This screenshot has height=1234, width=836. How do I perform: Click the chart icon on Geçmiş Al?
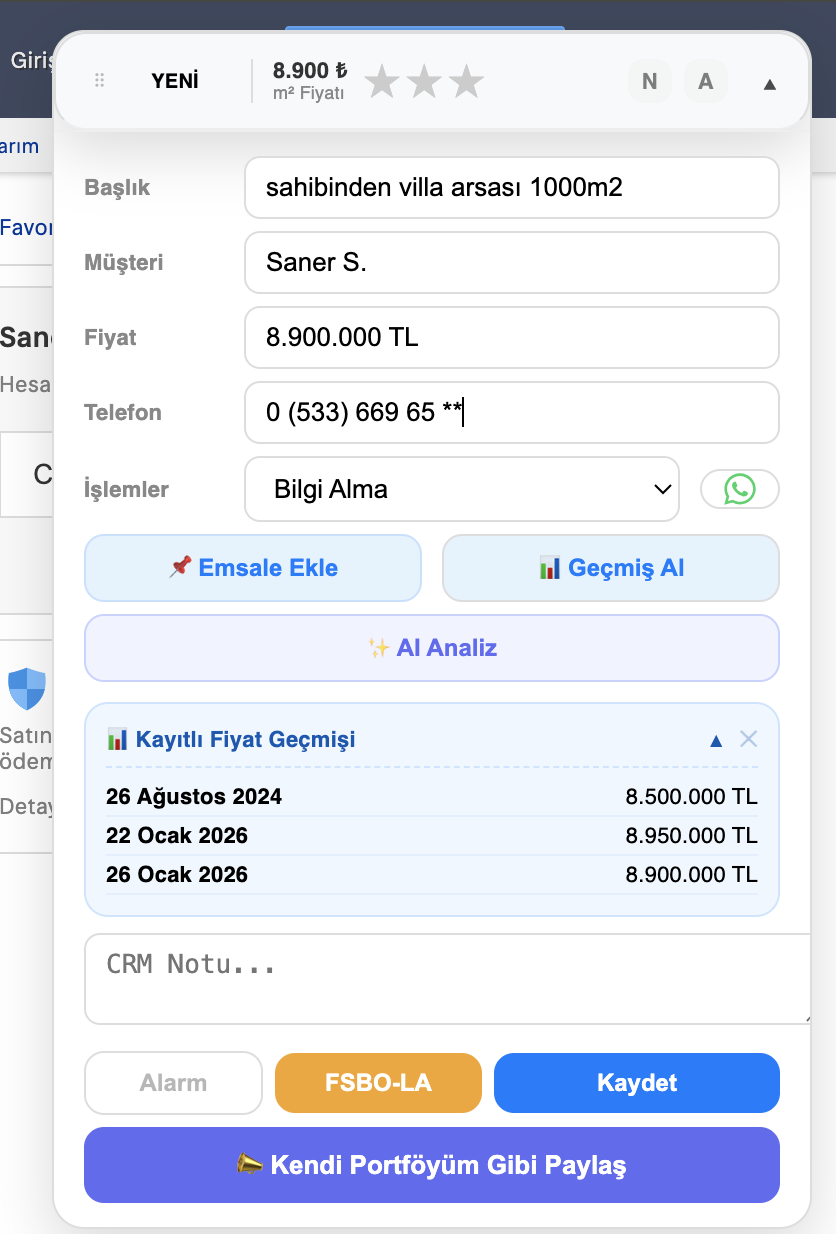[x=548, y=567]
